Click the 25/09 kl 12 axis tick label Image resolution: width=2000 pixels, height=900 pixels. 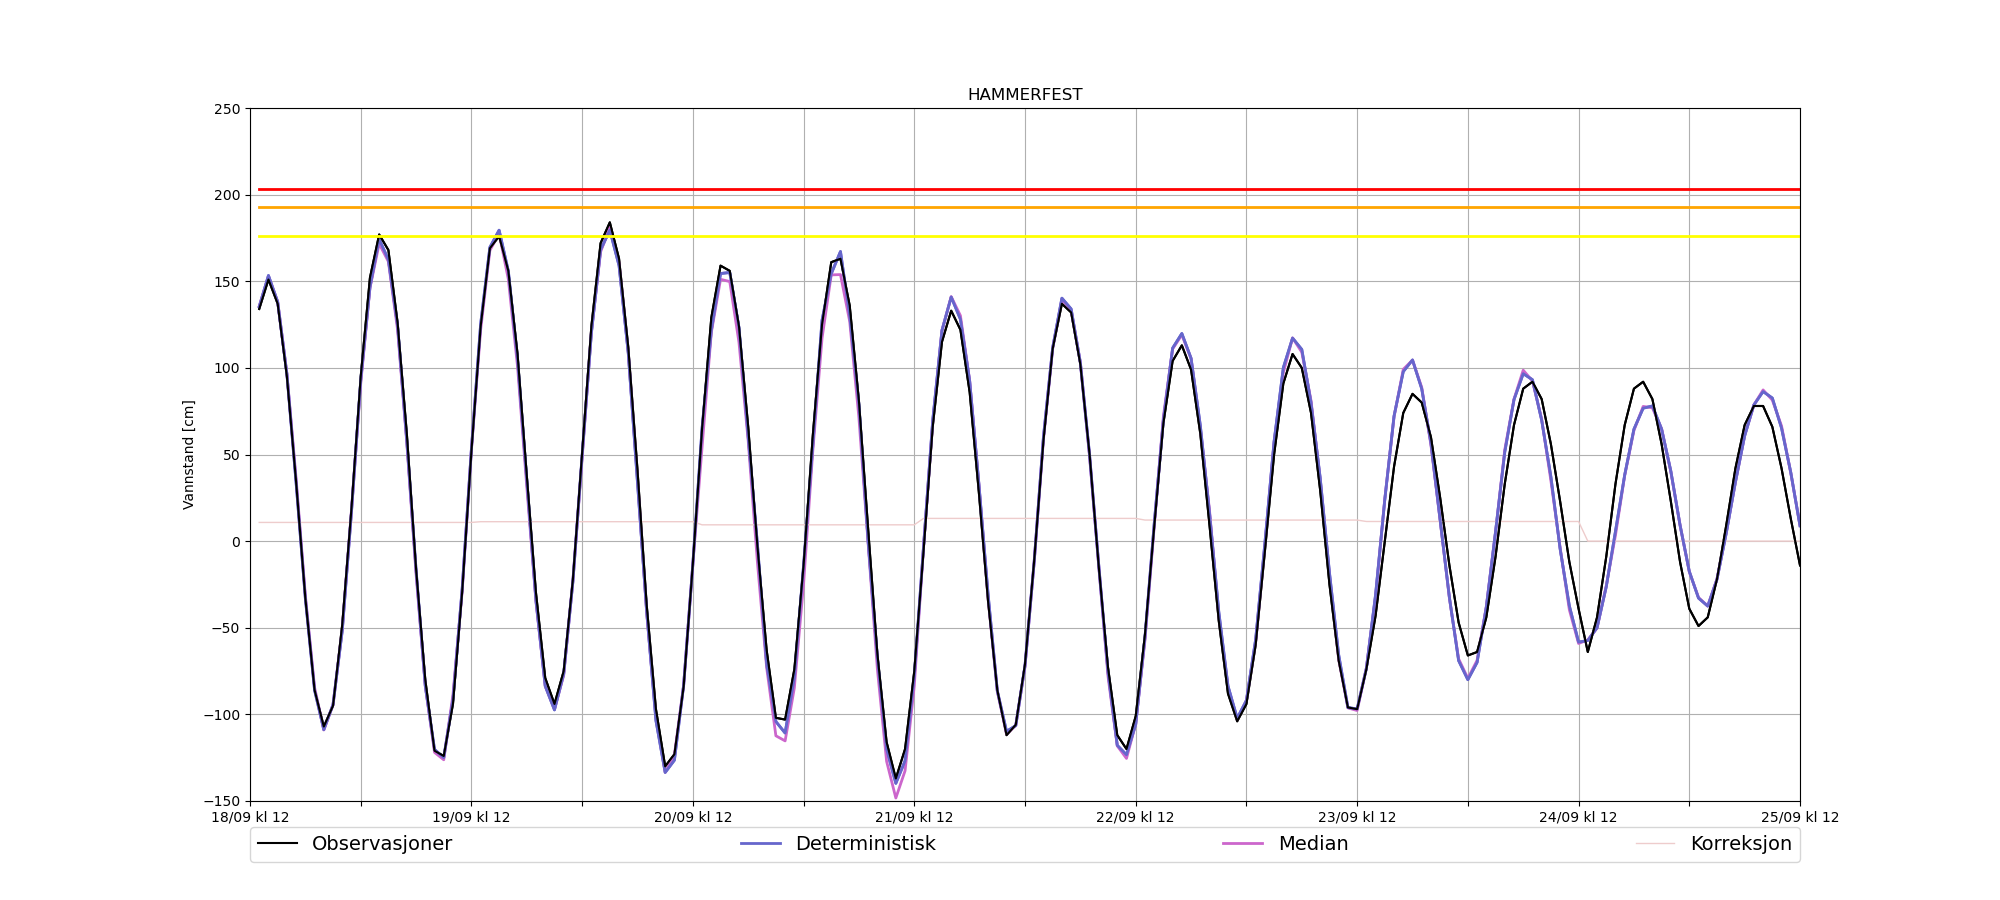[1800, 817]
